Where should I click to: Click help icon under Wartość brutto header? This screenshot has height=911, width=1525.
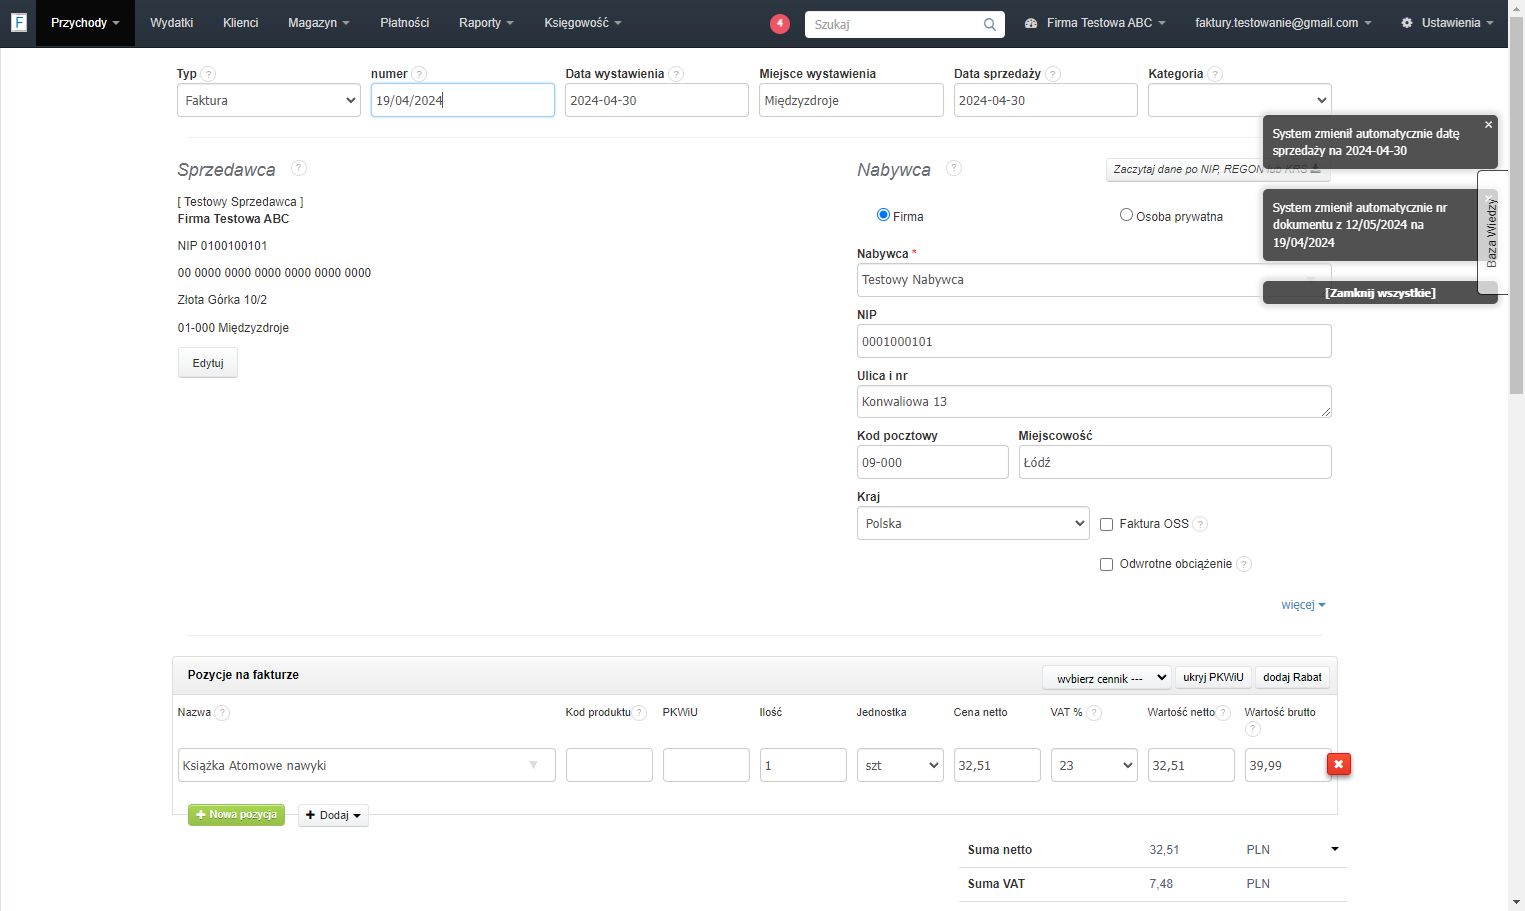(x=1253, y=729)
